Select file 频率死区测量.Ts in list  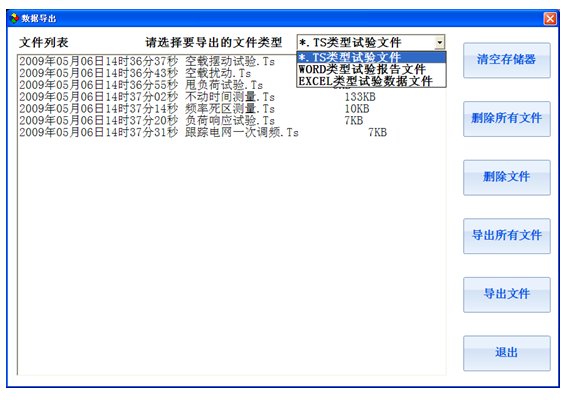coord(231,108)
